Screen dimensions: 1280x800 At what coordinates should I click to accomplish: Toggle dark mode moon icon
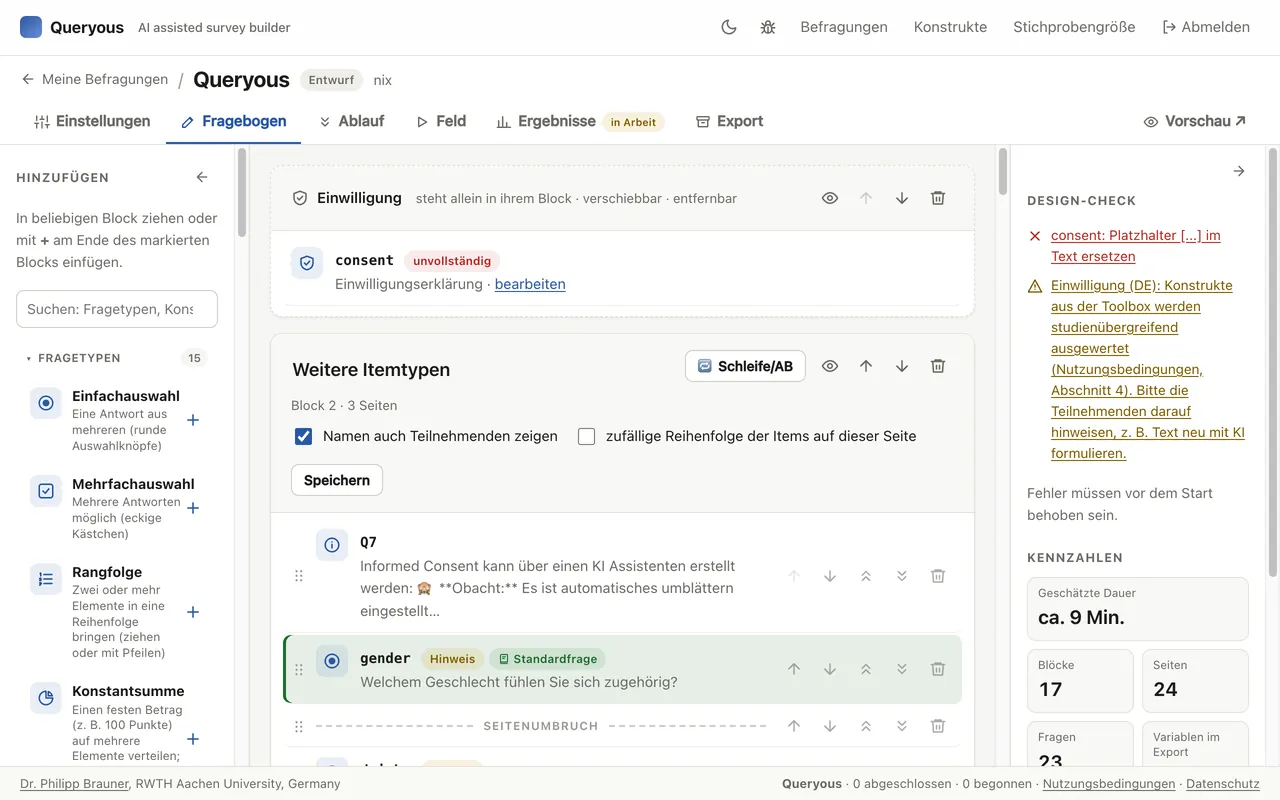coord(729,27)
